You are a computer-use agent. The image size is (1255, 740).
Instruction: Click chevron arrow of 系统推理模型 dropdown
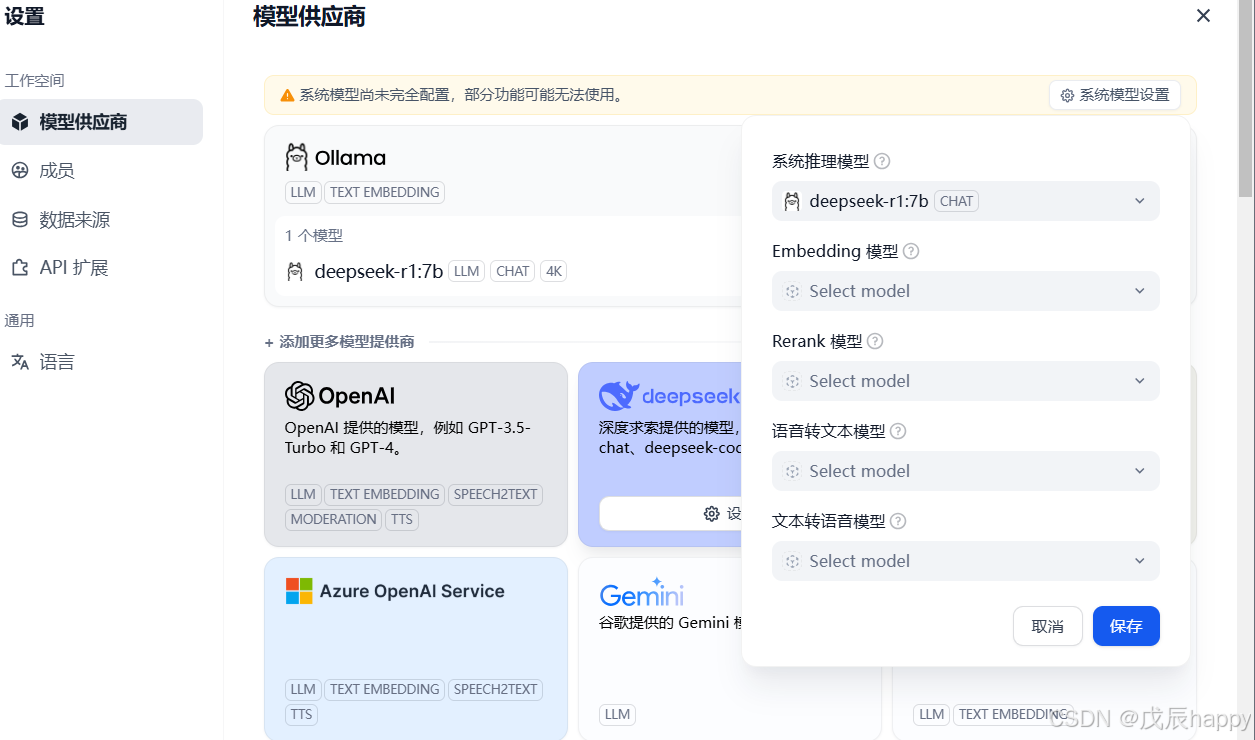[1139, 201]
